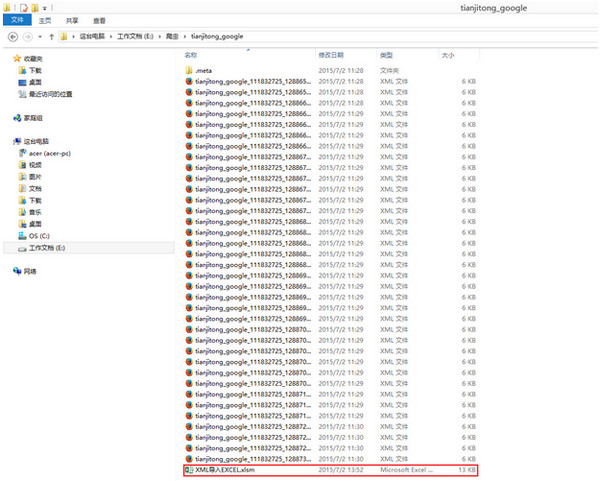Go up one folder level arrow

pos(50,37)
